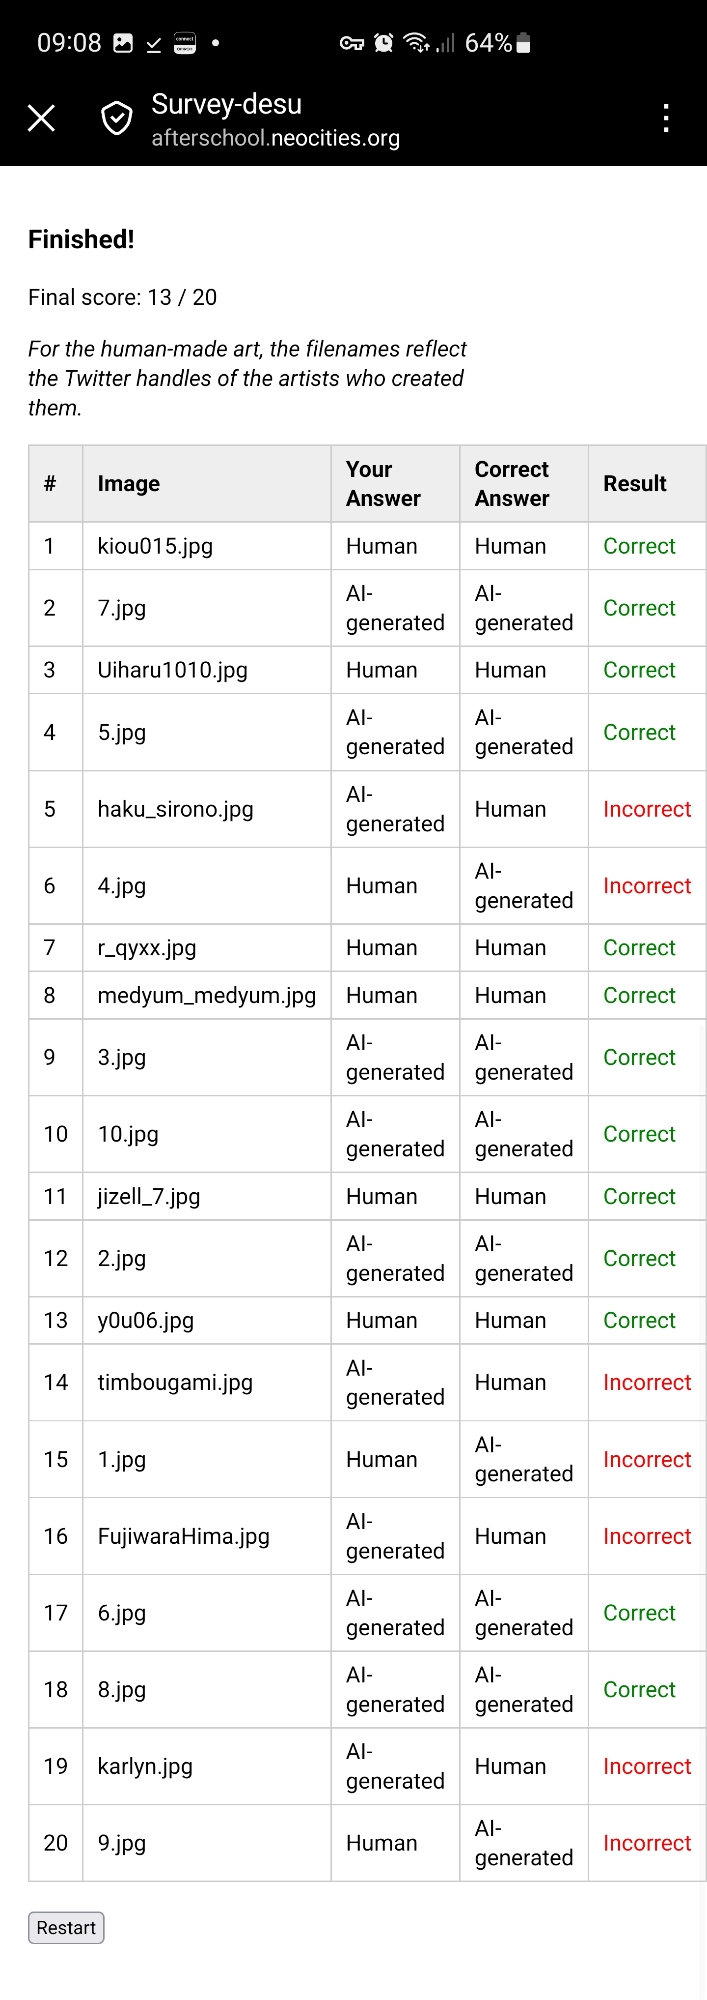Tap the Wi-Fi status icon

click(x=416, y=43)
